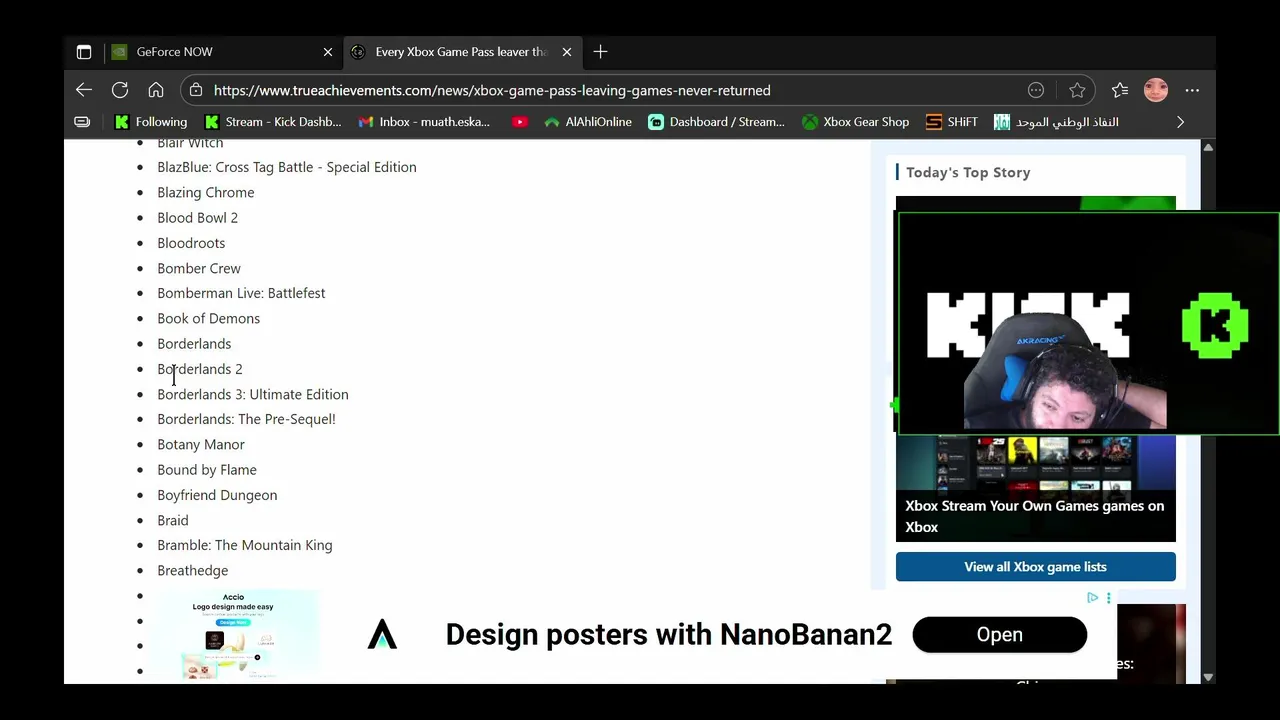The image size is (1280, 720).
Task: Click View all Xbox game lists button
Action: point(1036,567)
